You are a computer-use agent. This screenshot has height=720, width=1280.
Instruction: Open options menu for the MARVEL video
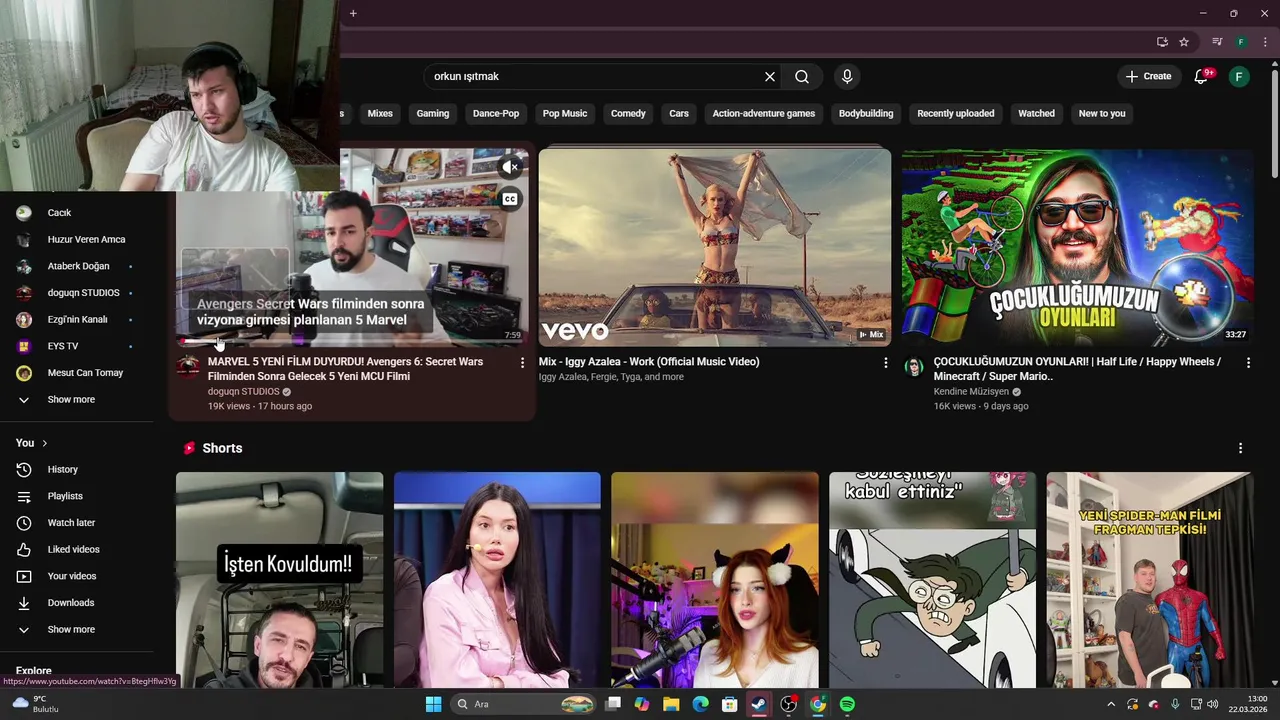[x=522, y=363]
